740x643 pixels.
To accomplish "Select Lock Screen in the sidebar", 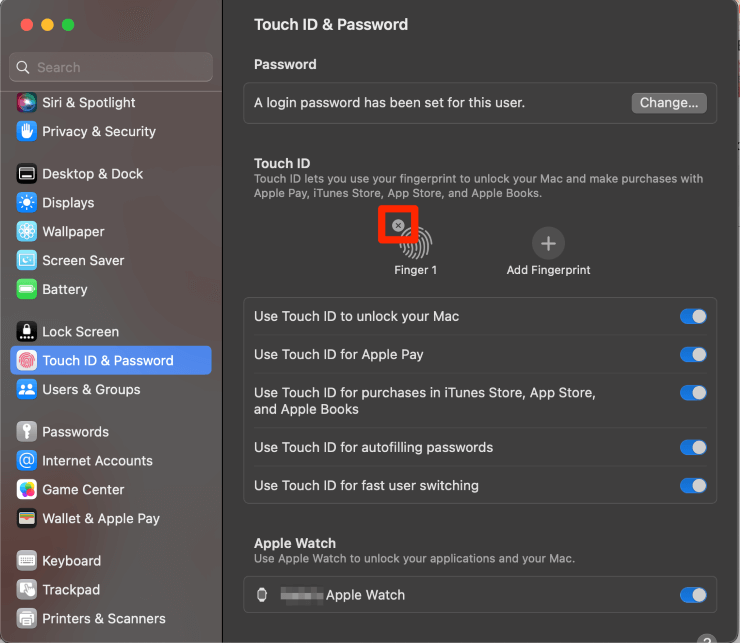I will [80, 331].
